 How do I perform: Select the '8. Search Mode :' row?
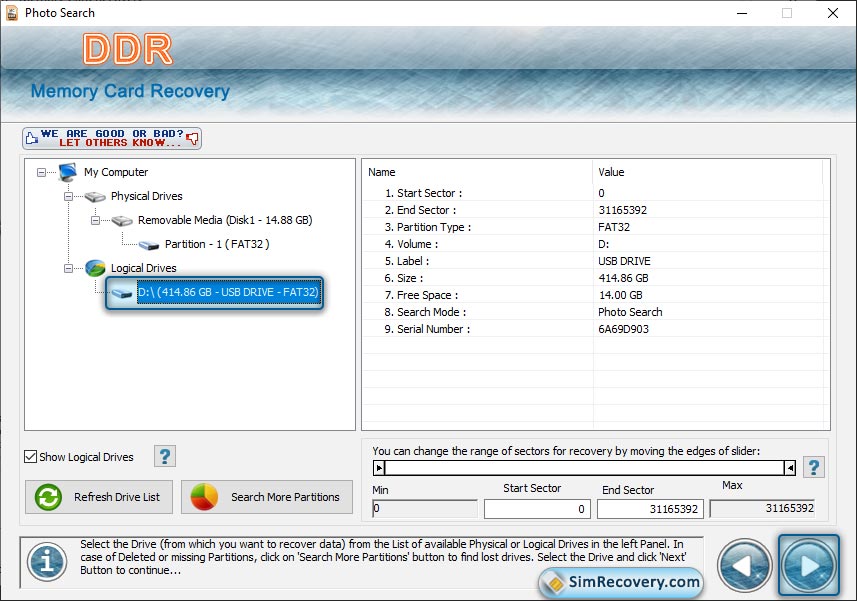[x=596, y=312]
